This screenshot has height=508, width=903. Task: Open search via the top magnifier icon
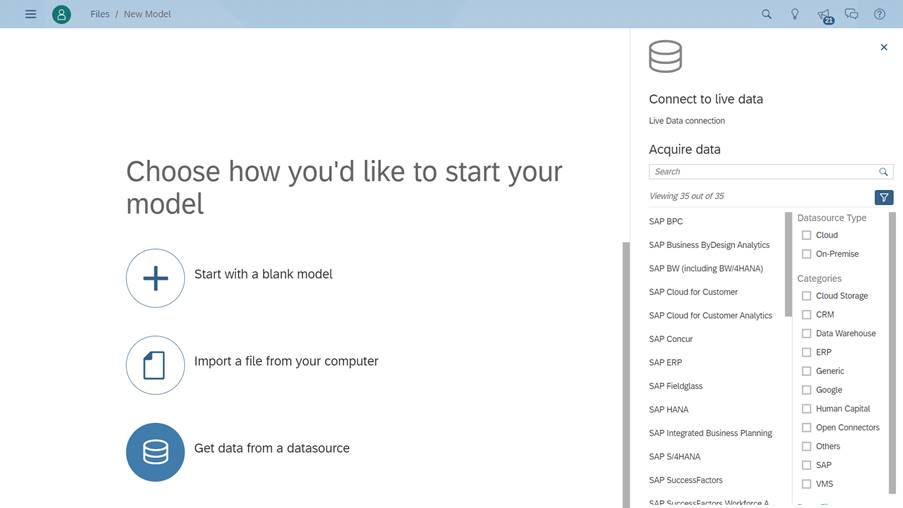(767, 14)
